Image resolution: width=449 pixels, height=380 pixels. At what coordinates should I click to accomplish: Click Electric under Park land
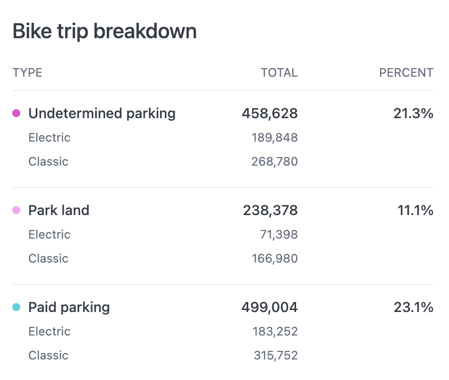pyautogui.click(x=49, y=235)
